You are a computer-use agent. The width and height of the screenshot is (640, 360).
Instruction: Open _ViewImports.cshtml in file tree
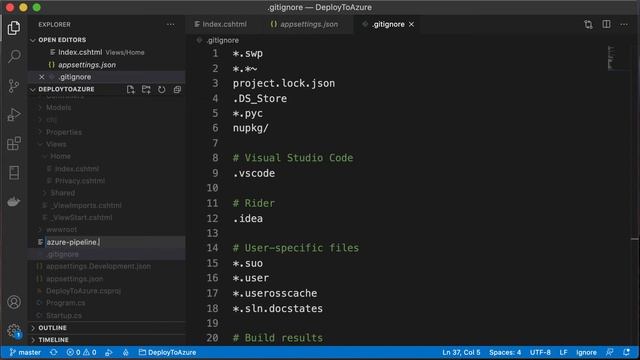pos(87,205)
